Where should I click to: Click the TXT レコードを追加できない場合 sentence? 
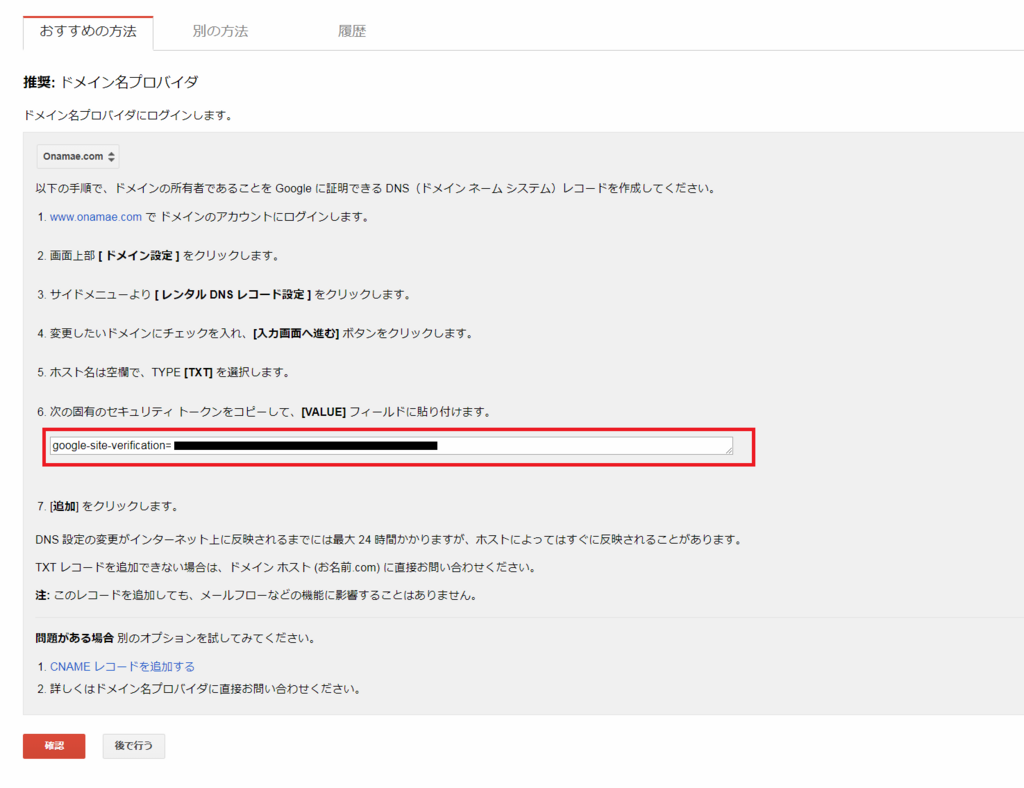287,567
